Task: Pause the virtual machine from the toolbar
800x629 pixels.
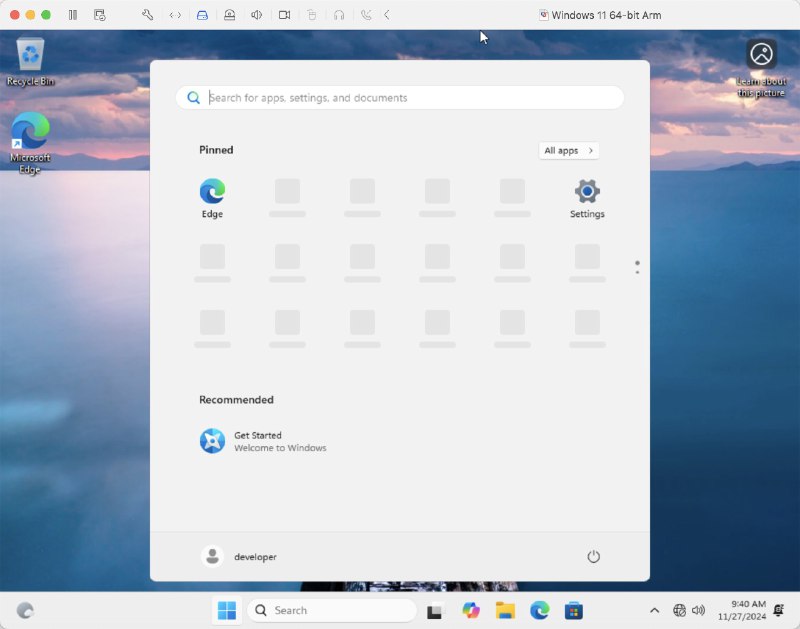Action: click(73, 14)
